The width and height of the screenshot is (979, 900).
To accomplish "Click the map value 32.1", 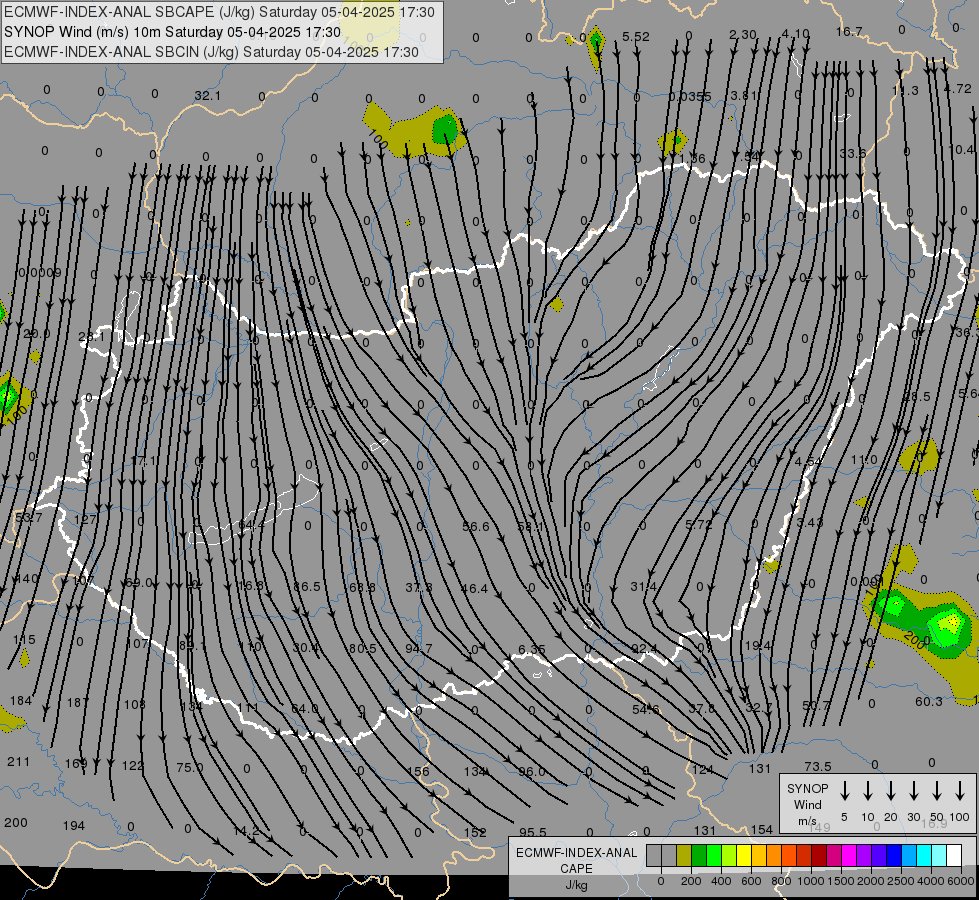I will coord(207,96).
